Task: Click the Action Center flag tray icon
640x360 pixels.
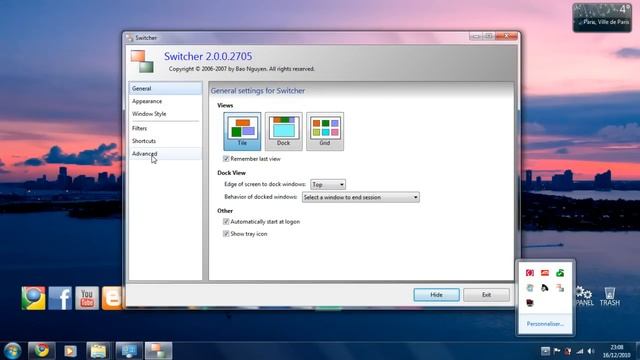Action: click(x=557, y=351)
